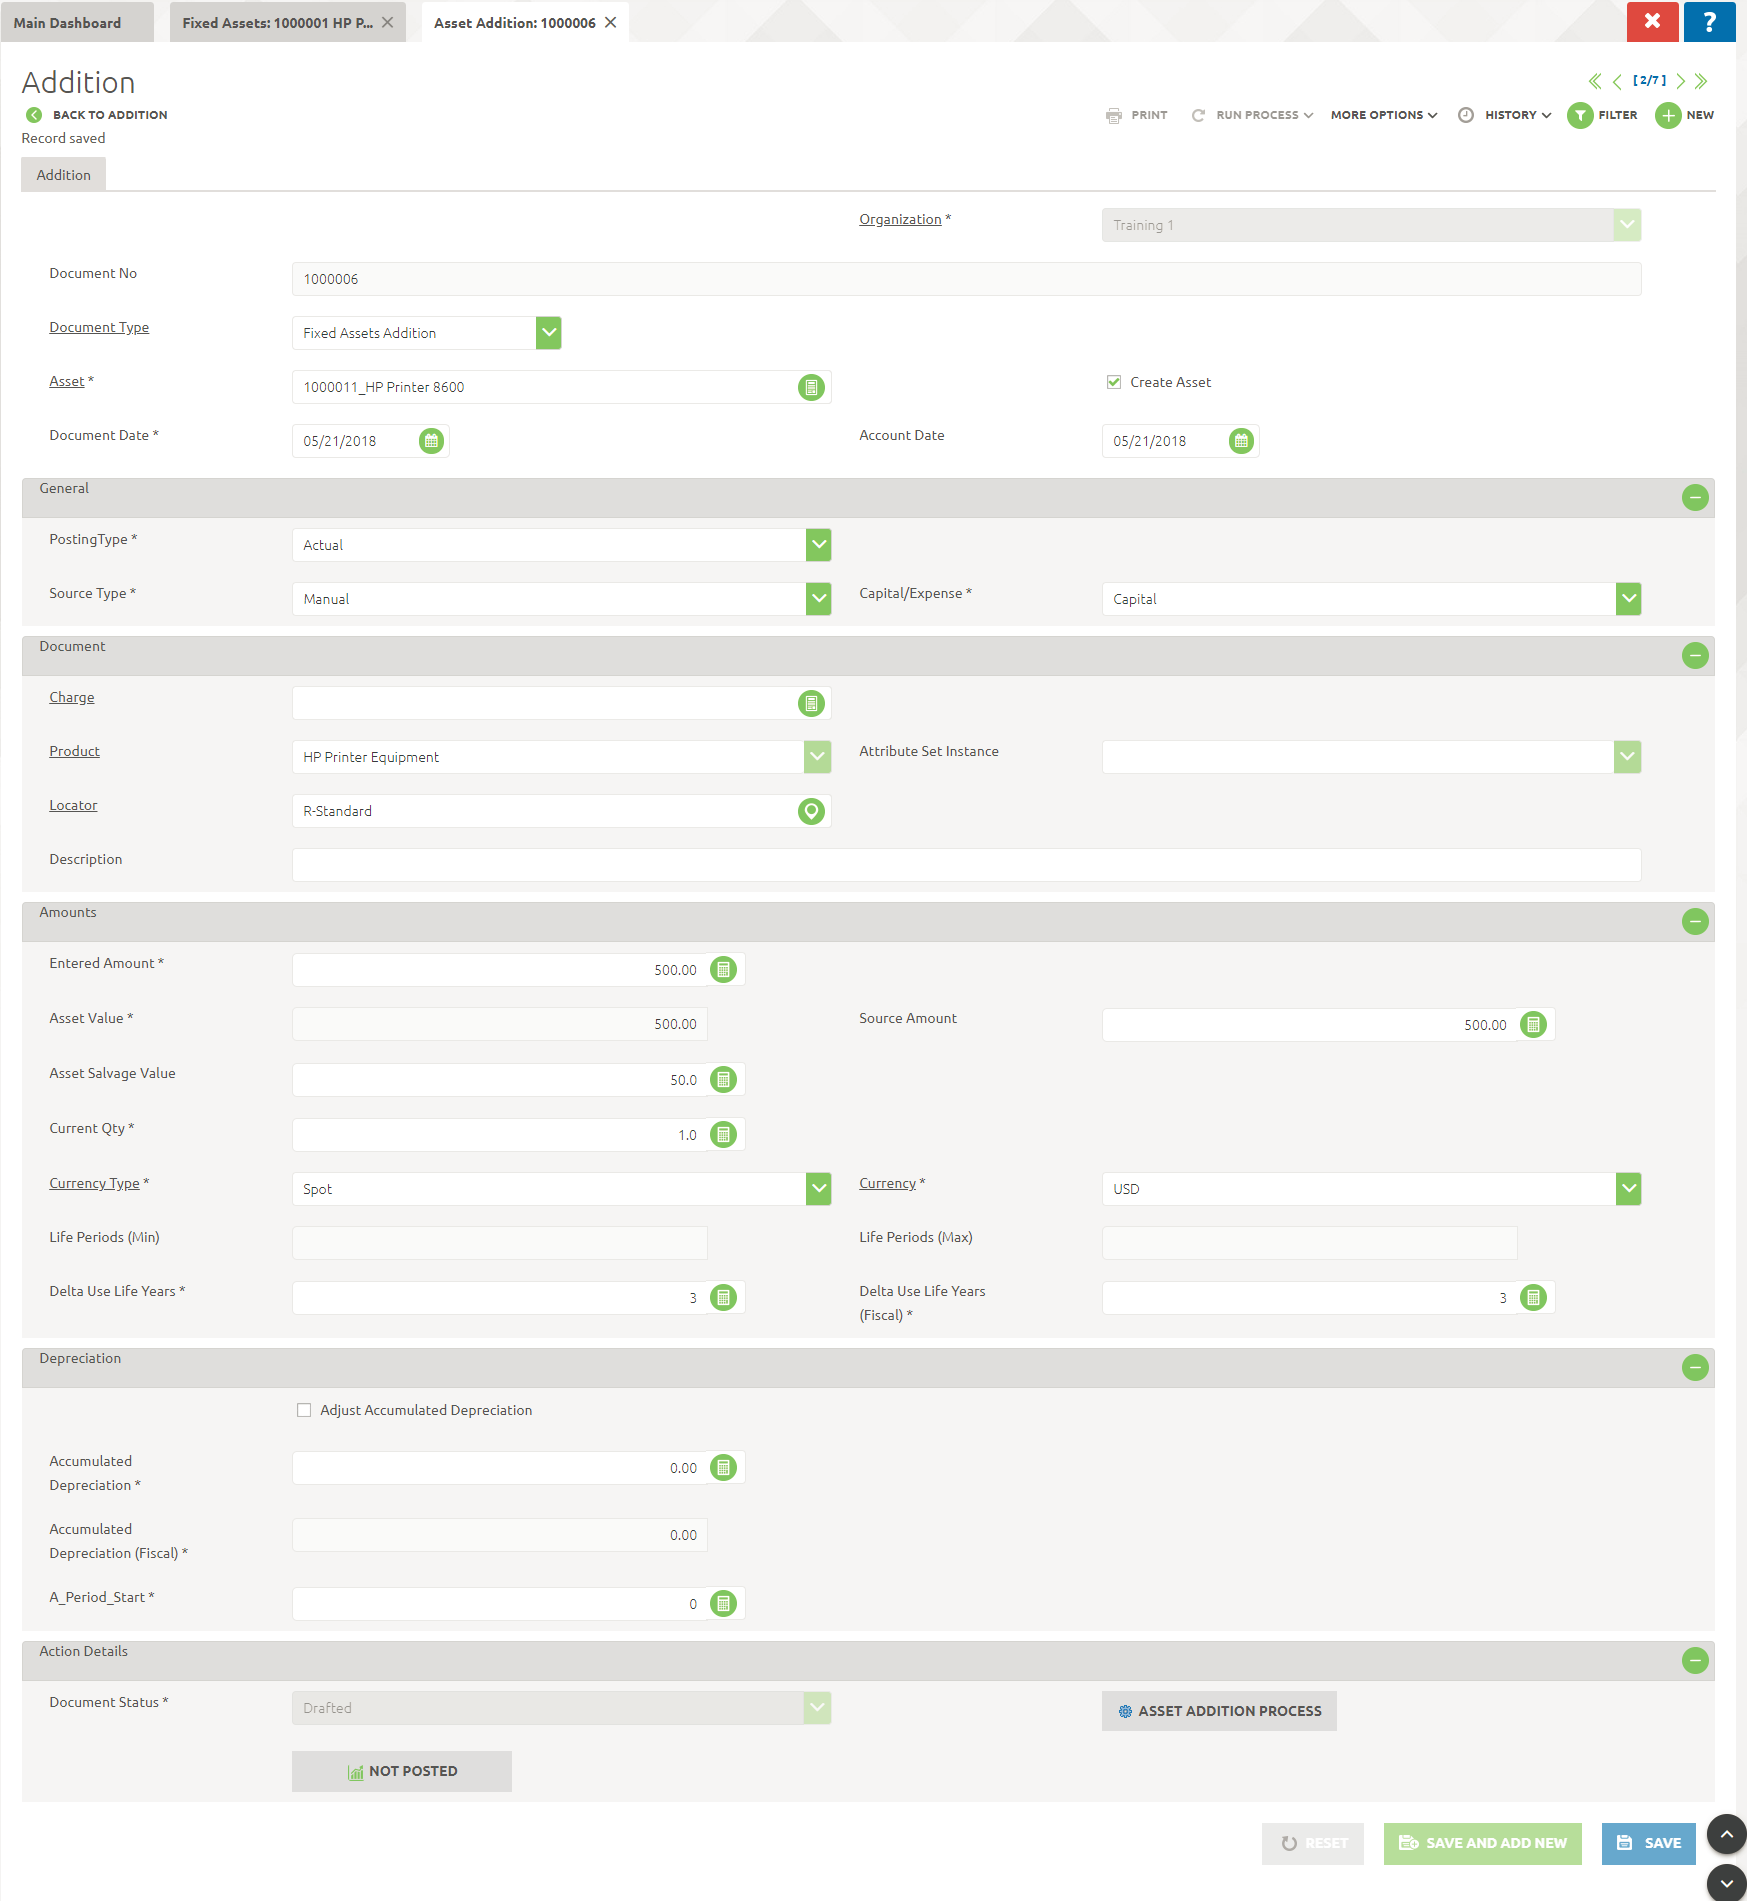Go to the last record arrow

tap(1701, 81)
